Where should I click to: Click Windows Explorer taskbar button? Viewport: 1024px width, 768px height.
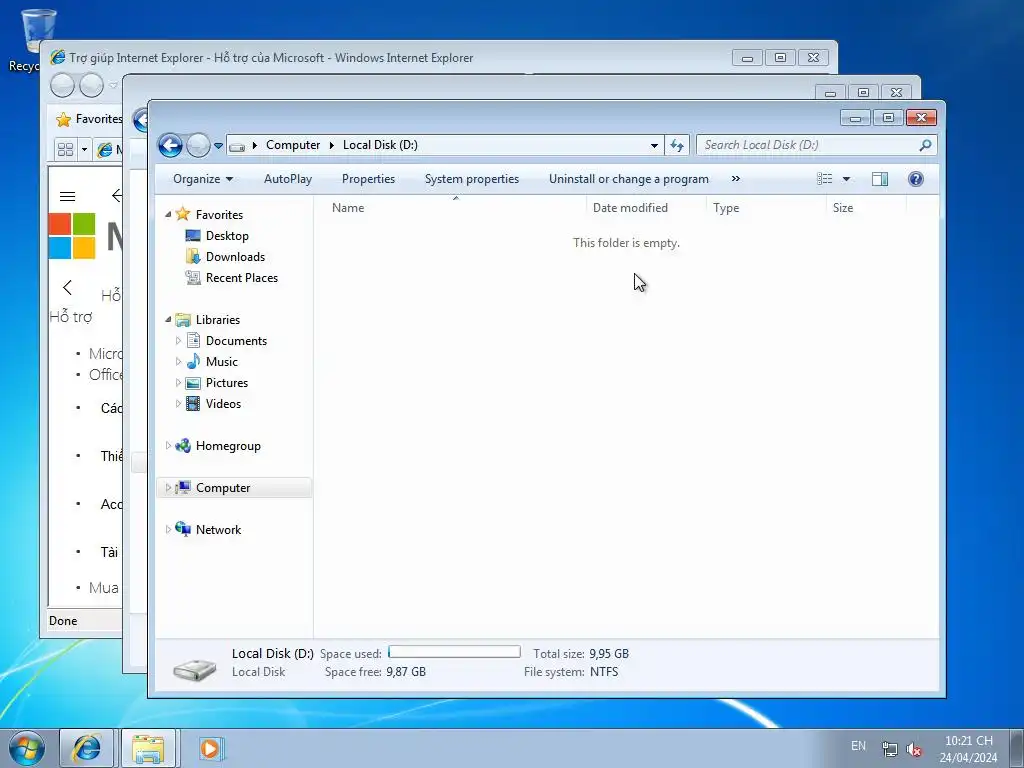coord(148,748)
